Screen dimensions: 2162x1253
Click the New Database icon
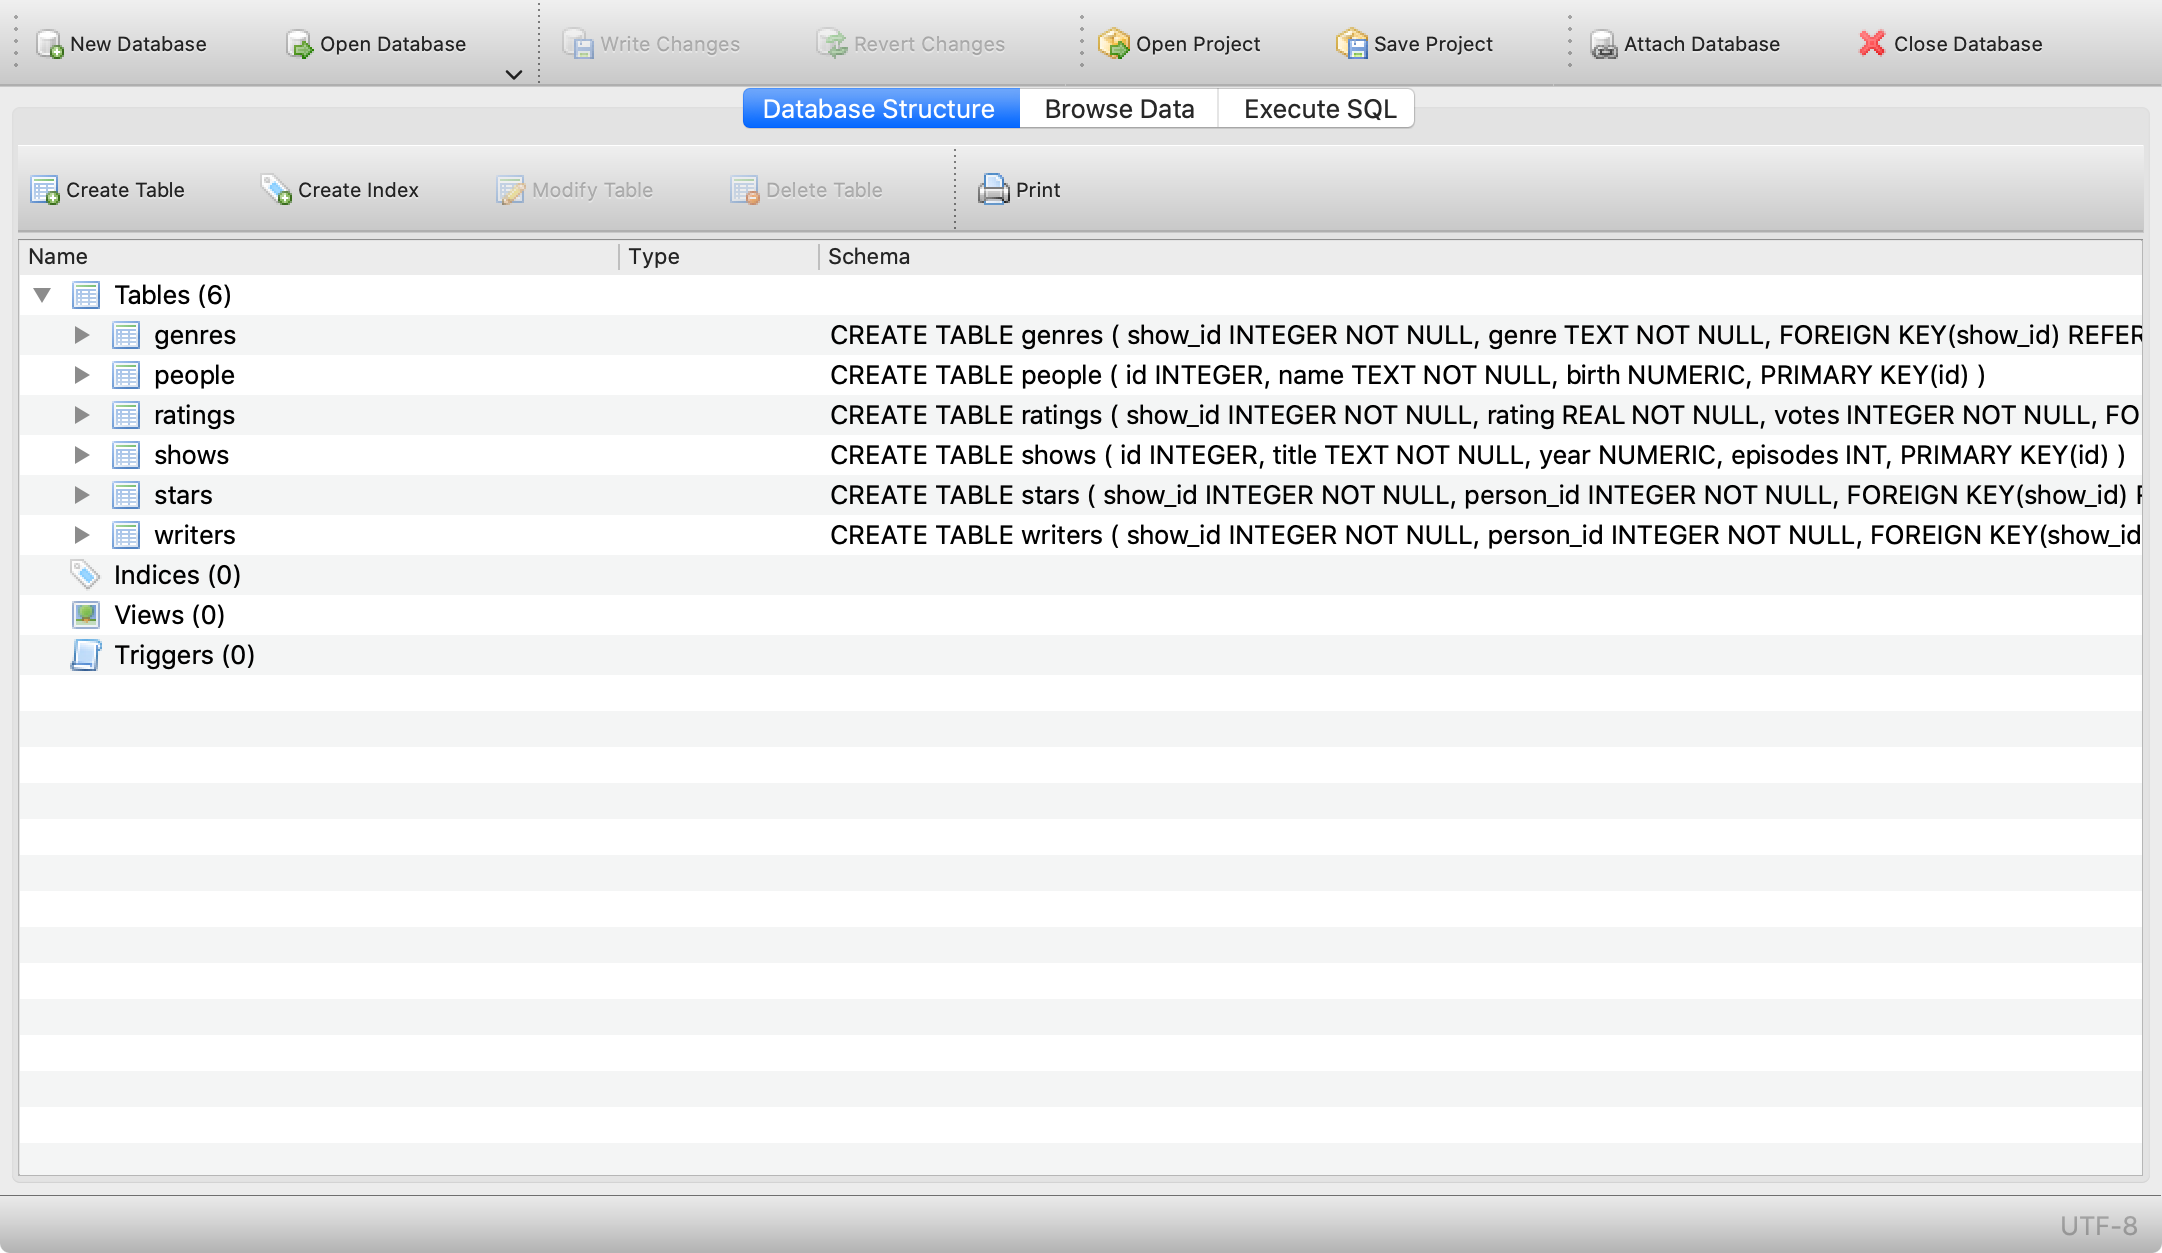50,44
